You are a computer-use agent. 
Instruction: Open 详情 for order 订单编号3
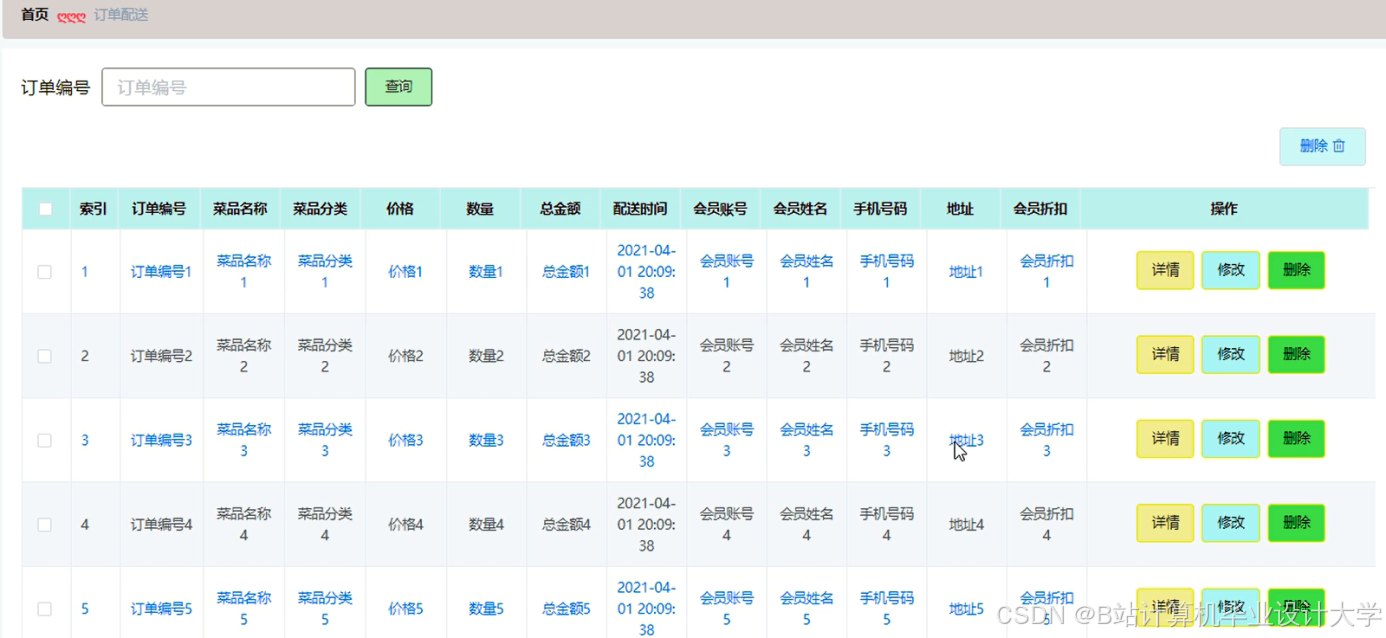[1165, 438]
